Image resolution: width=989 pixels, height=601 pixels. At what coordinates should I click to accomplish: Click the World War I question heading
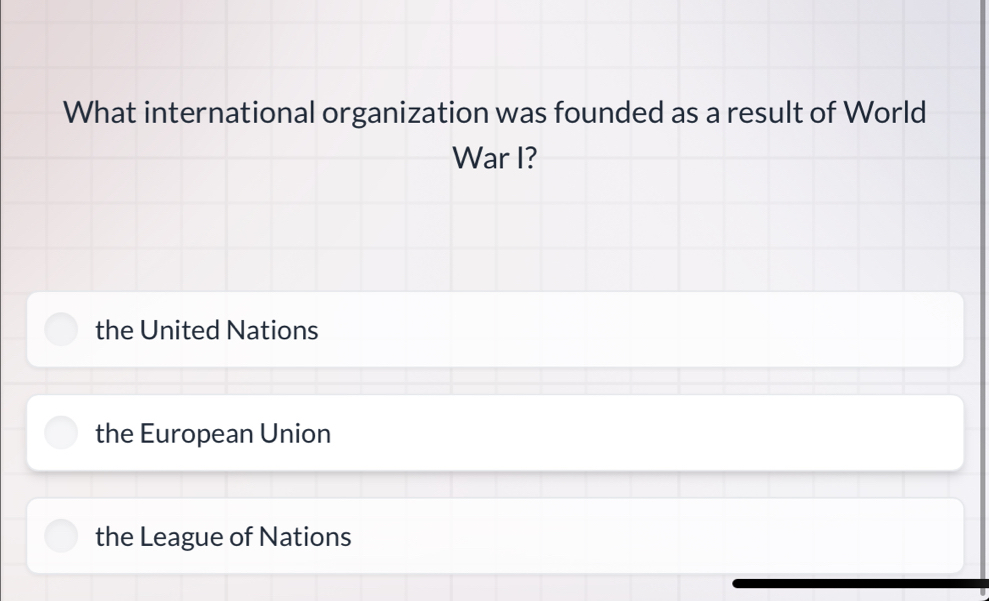coord(495,134)
